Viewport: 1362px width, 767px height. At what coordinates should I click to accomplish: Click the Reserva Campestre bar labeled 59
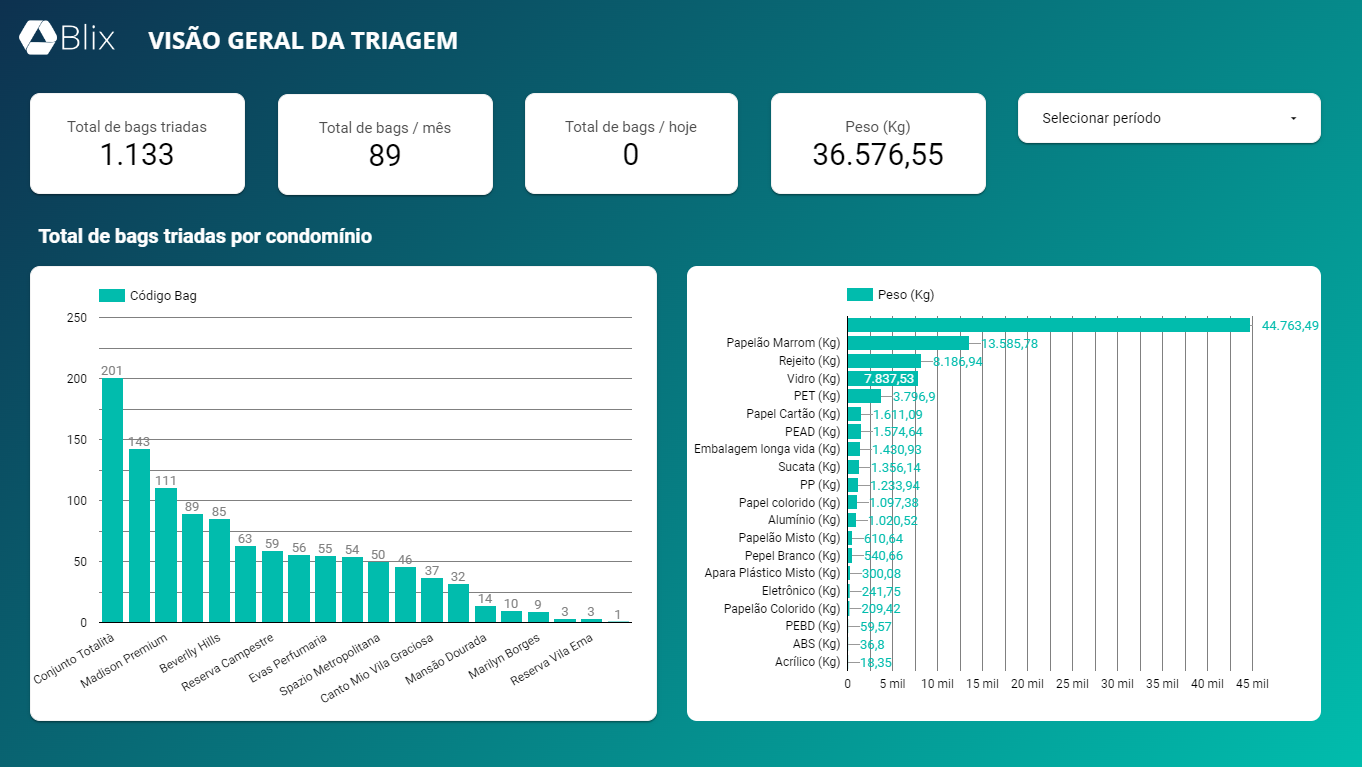point(272,586)
